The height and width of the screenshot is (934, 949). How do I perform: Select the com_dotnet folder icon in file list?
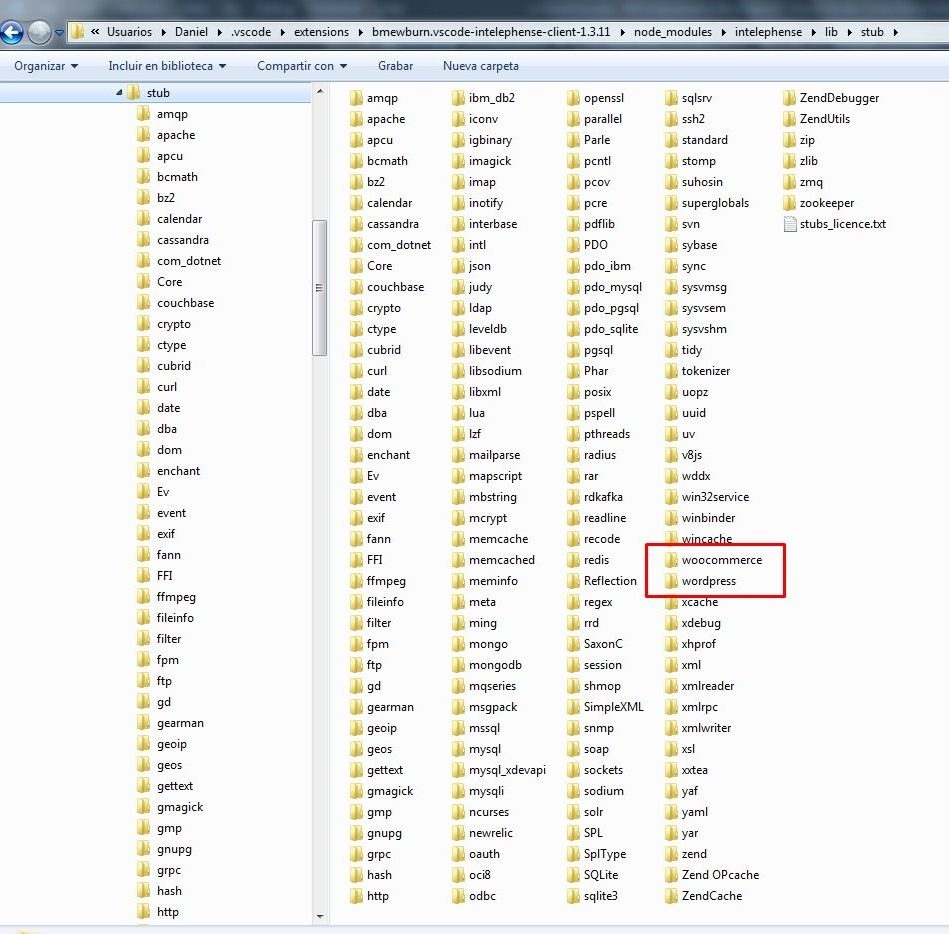point(356,245)
